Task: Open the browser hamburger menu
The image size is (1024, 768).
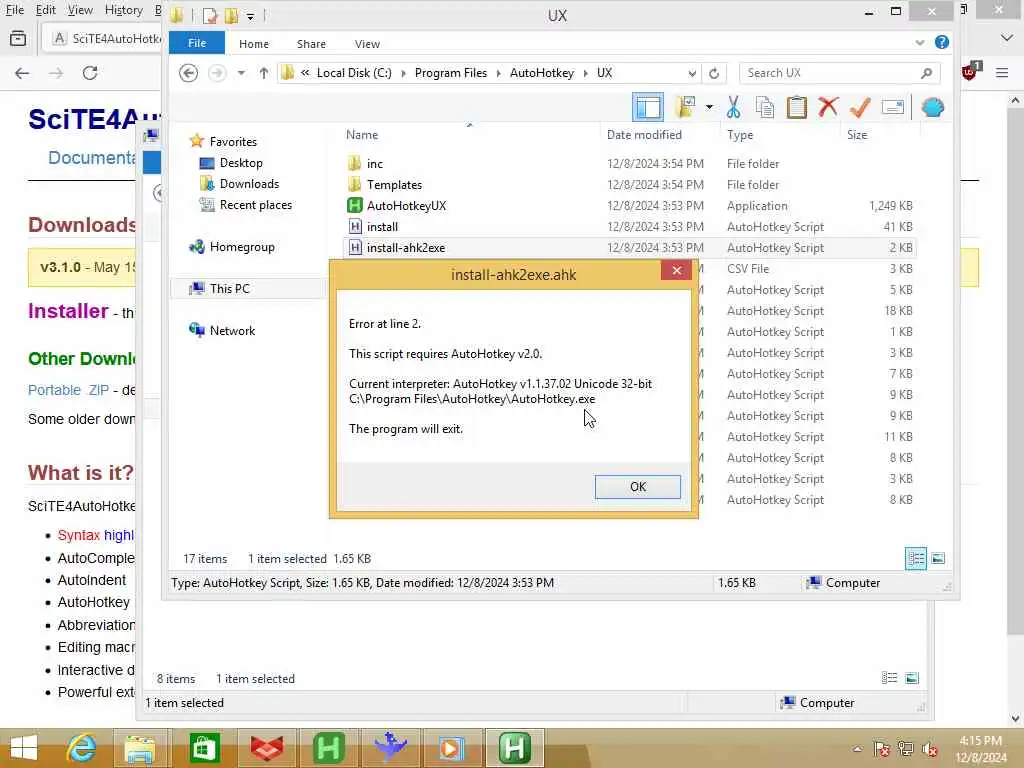Action: [x=1002, y=73]
